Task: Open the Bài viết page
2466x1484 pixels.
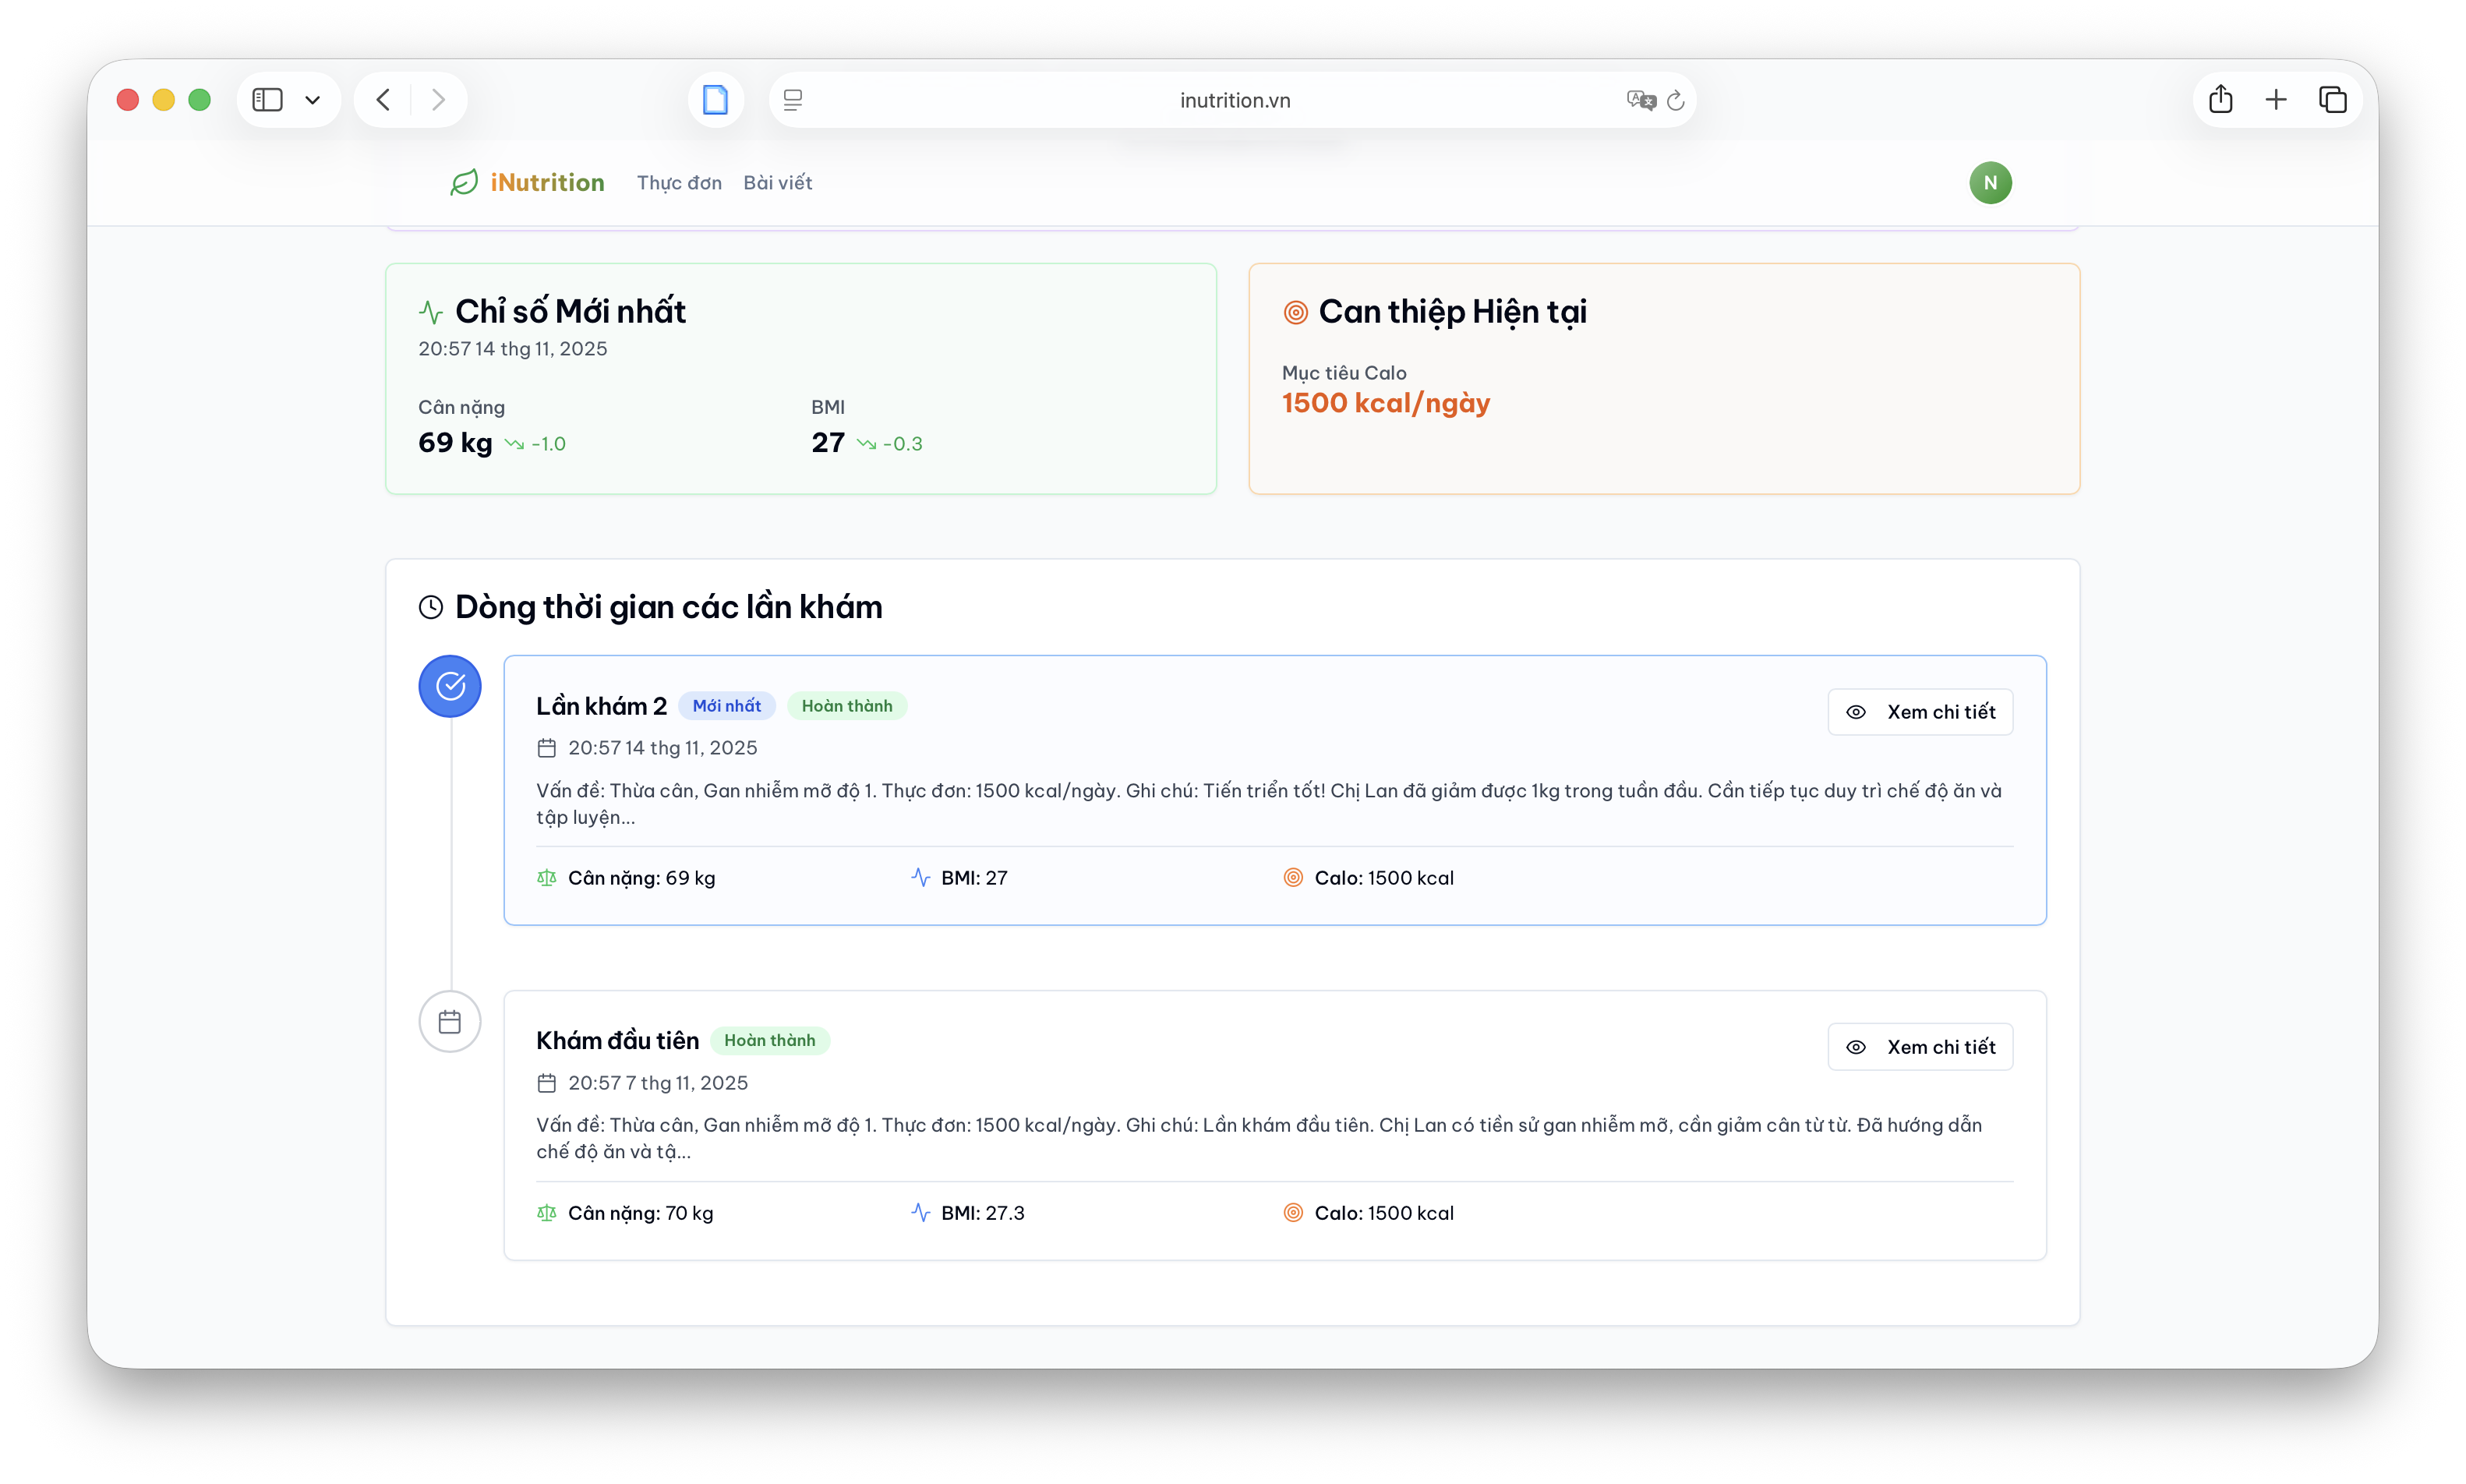Action: pyautogui.click(x=777, y=182)
